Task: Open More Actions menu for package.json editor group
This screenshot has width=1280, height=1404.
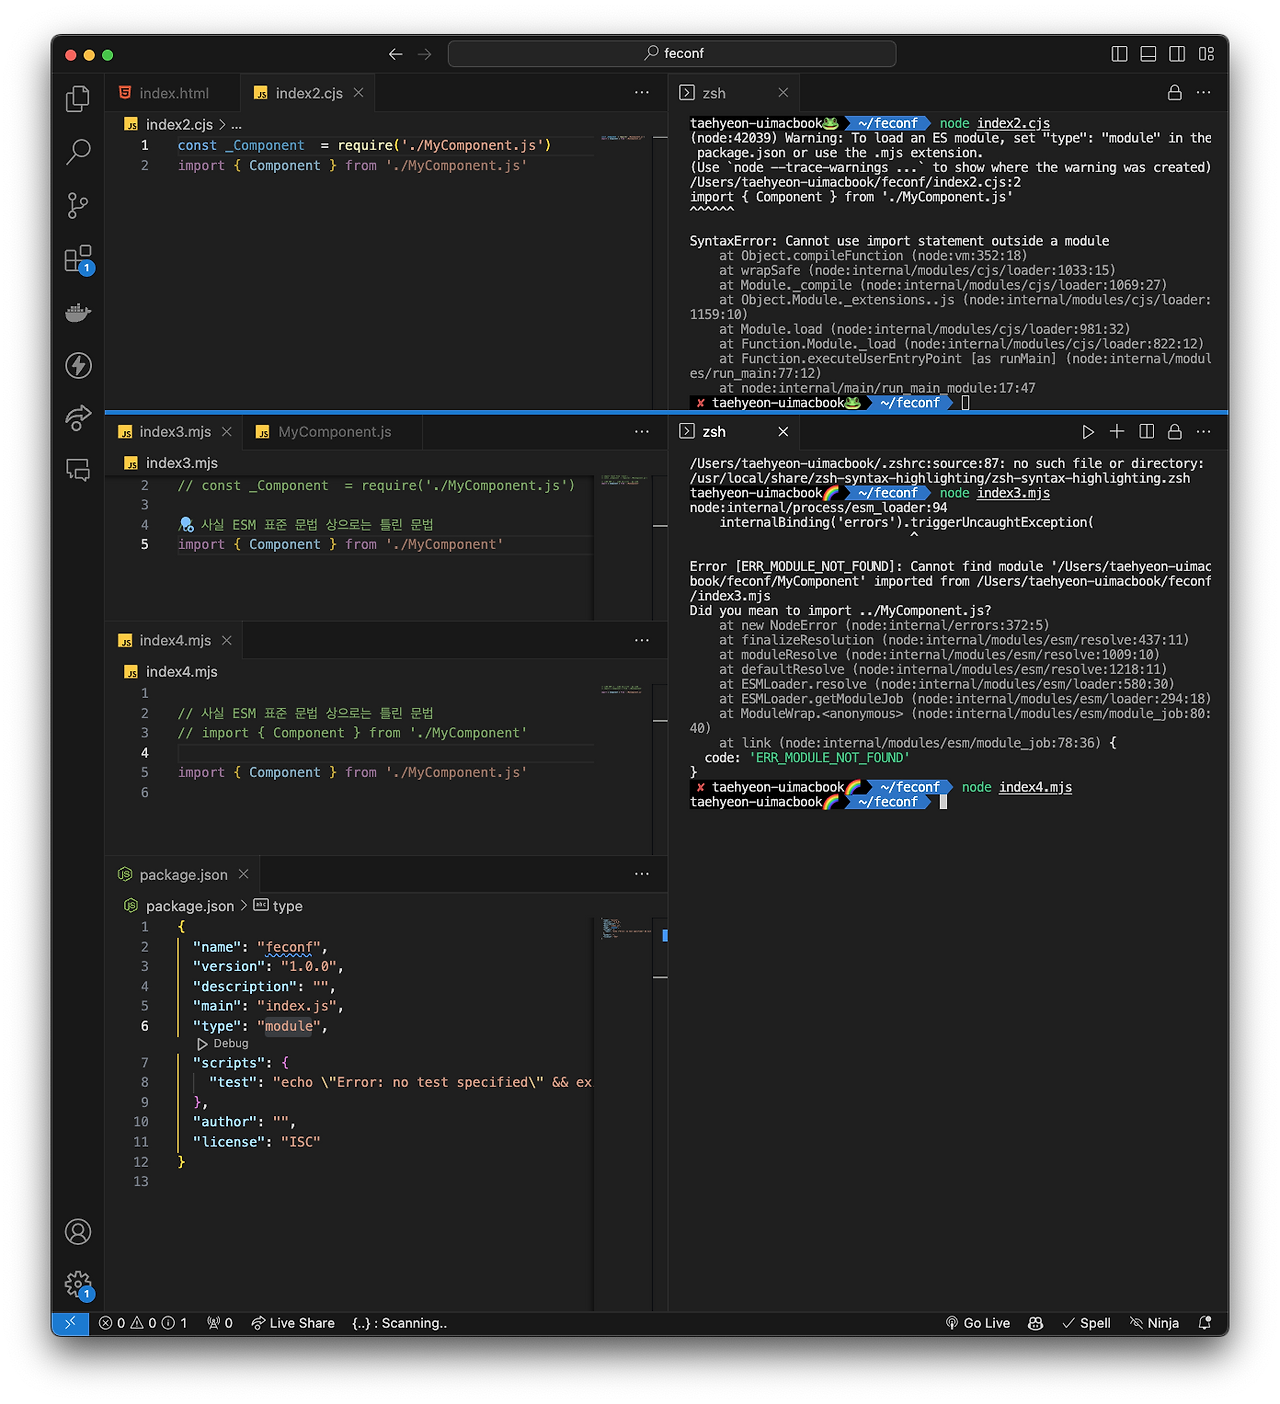Action: point(642,874)
